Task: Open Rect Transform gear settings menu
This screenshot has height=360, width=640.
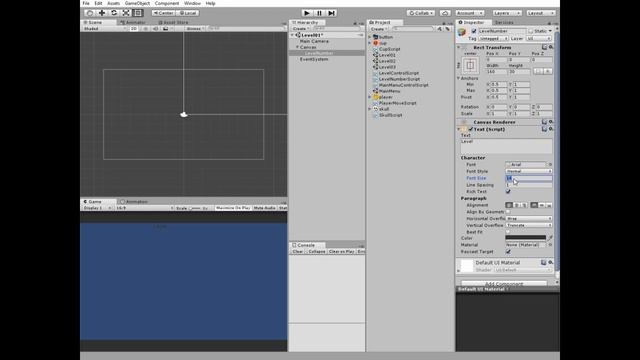Action: (x=551, y=47)
